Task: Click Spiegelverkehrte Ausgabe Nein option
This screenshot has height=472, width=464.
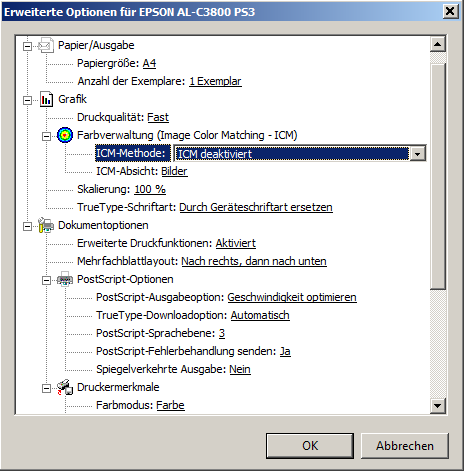Action: pos(240,369)
